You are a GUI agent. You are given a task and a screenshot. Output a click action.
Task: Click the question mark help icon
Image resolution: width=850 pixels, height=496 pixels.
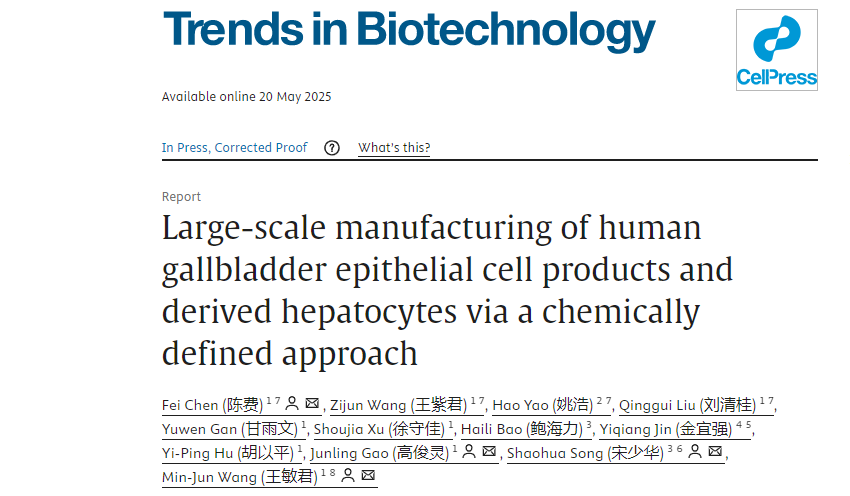[x=332, y=148]
